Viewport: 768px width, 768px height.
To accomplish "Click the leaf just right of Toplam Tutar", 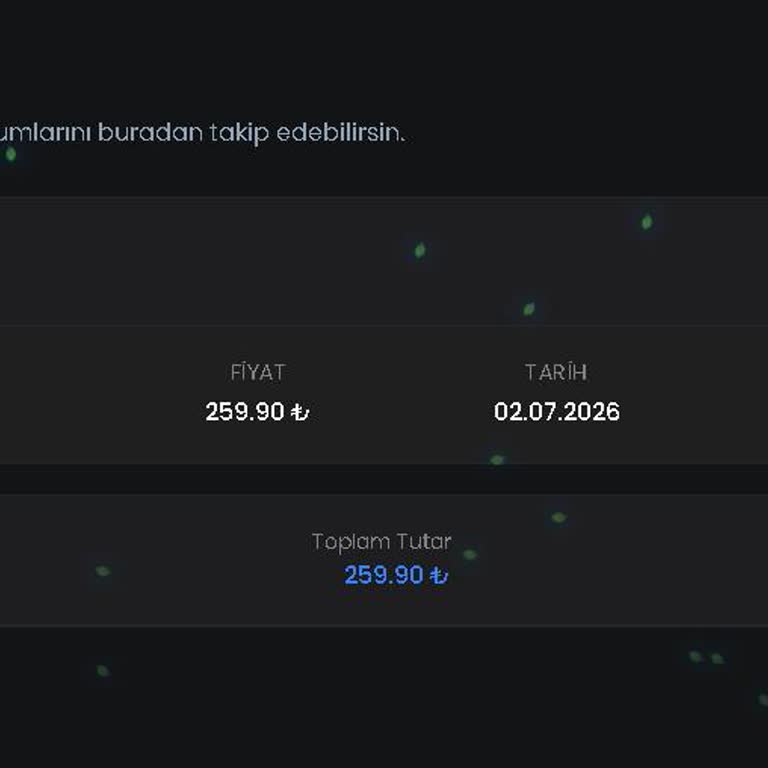I will click(x=470, y=554).
